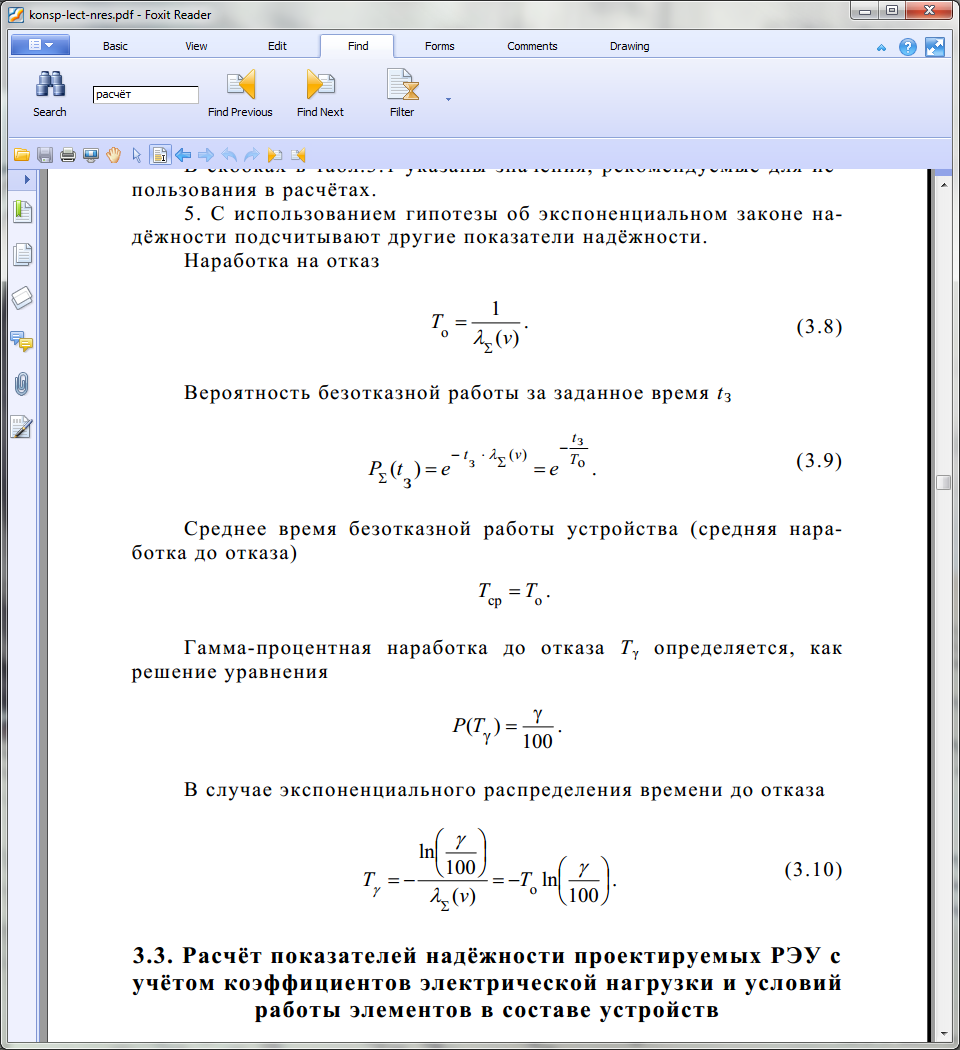Select the arrow pointer annotation tool
Image resolution: width=960 pixels, height=1050 pixels.
click(137, 155)
